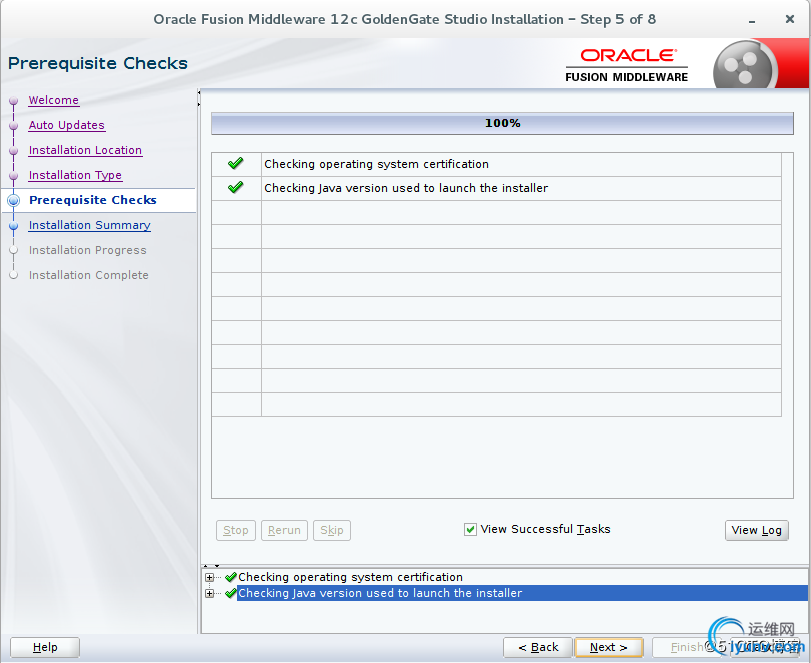This screenshot has height=663, width=811.
Task: Close the installer window
Action: (790, 19)
